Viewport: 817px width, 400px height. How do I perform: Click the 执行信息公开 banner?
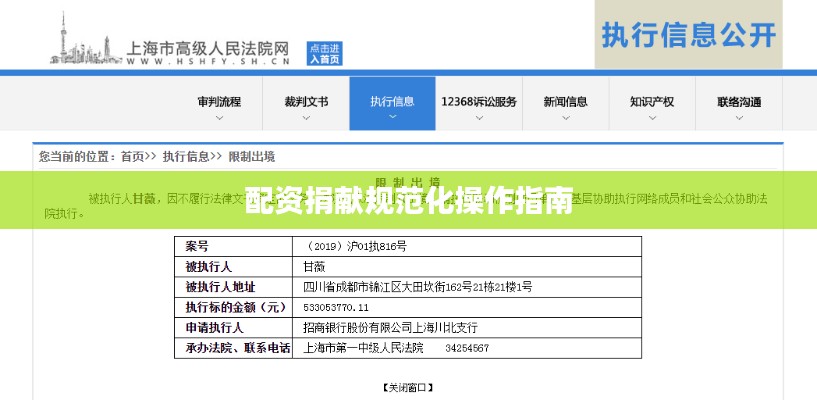(688, 35)
